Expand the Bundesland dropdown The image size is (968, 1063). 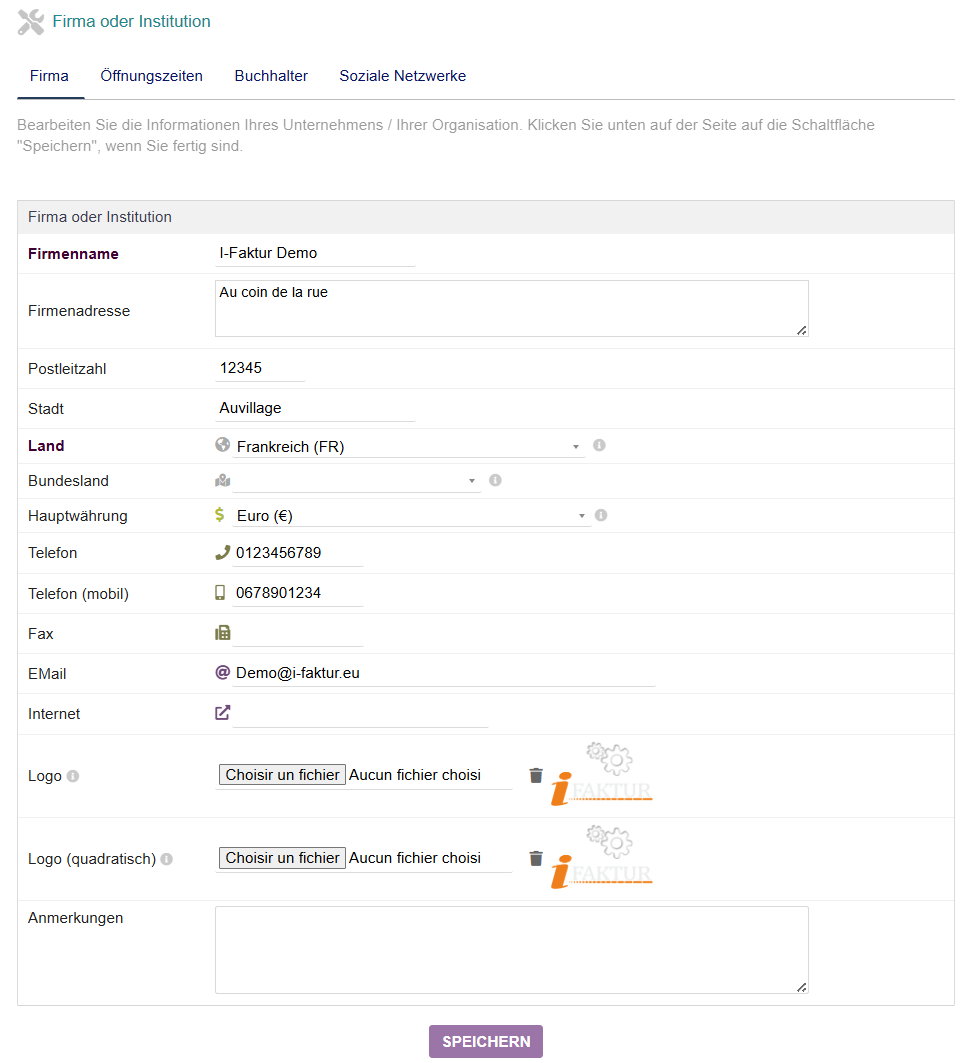356,481
